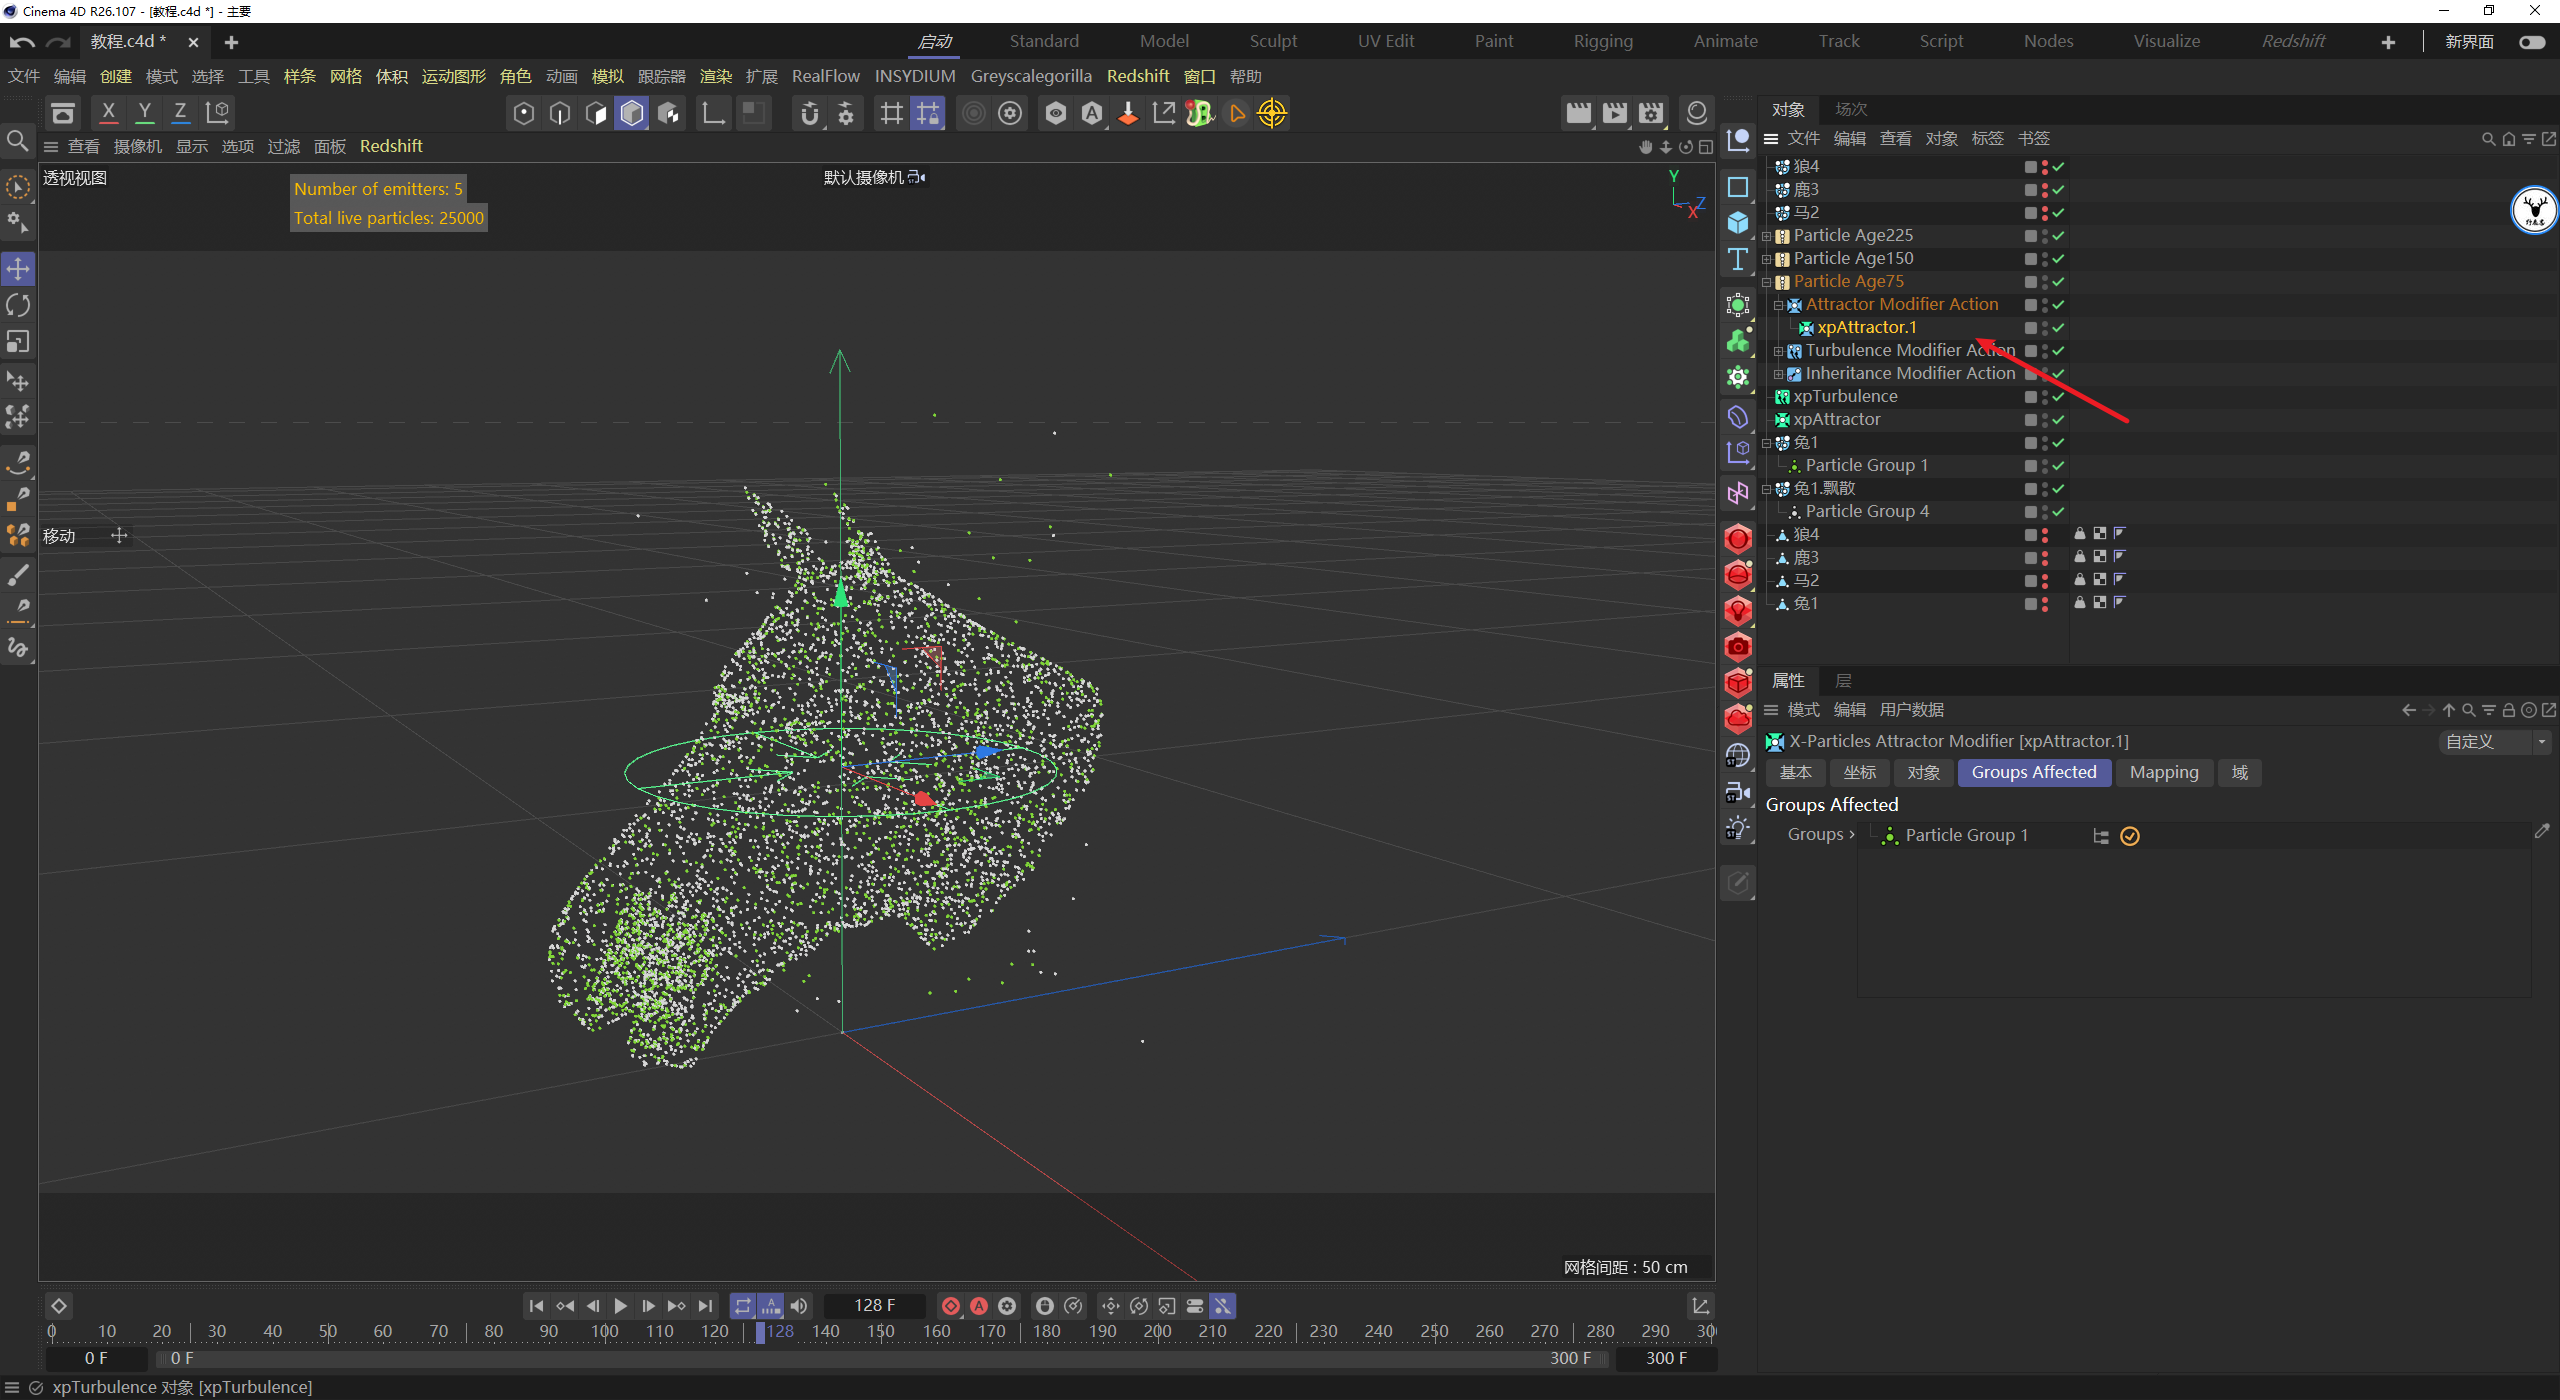Collapse the Particle Age75 tree node
Image resolution: width=2560 pixels, height=1400 pixels.
click(x=1767, y=282)
